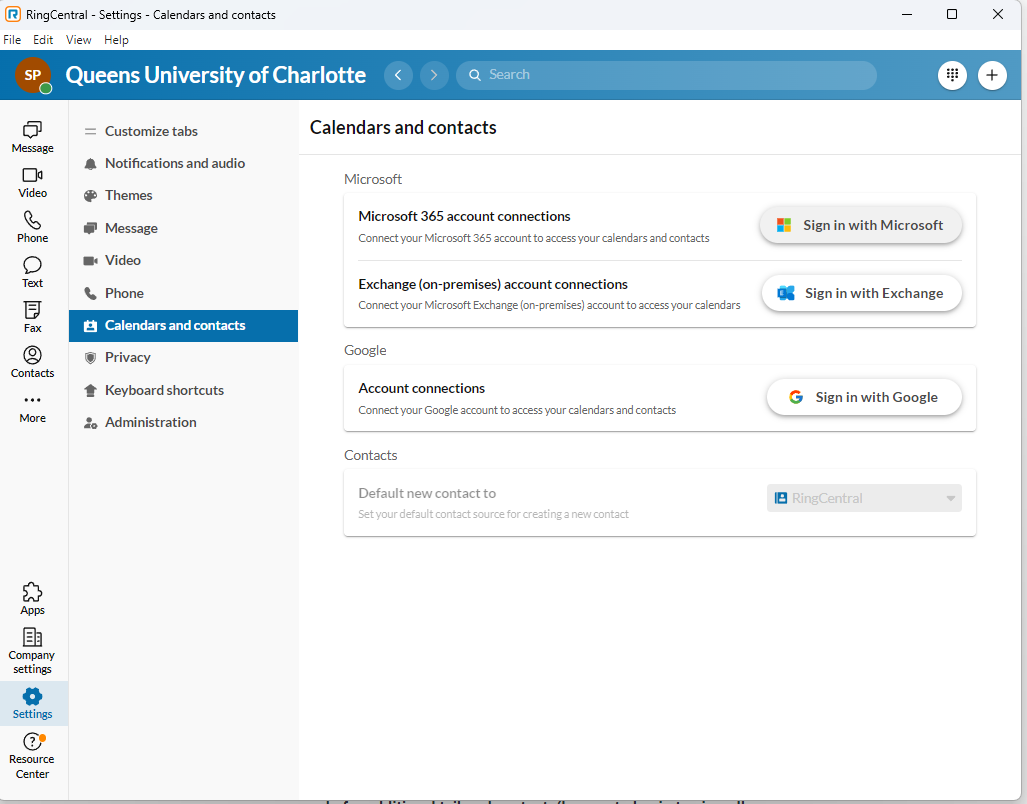Open the Resource Center
1027x804 pixels.
[32, 756]
